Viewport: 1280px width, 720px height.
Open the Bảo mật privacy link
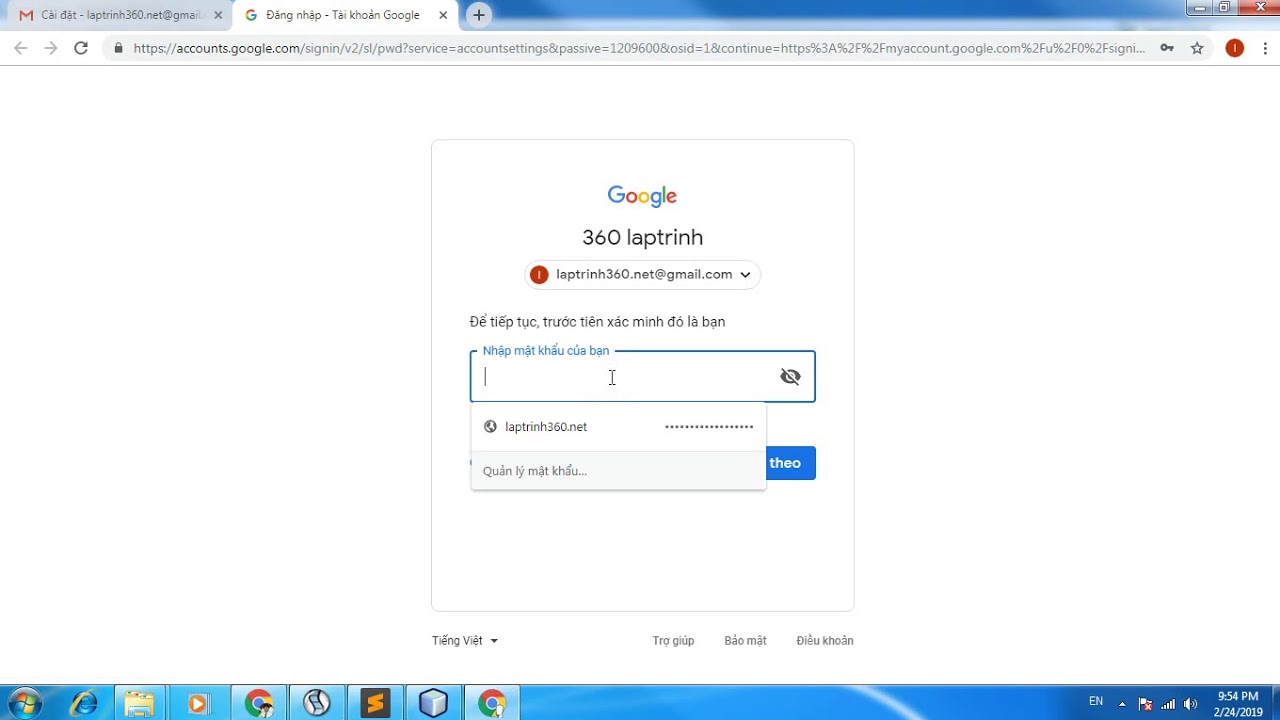[x=745, y=641]
